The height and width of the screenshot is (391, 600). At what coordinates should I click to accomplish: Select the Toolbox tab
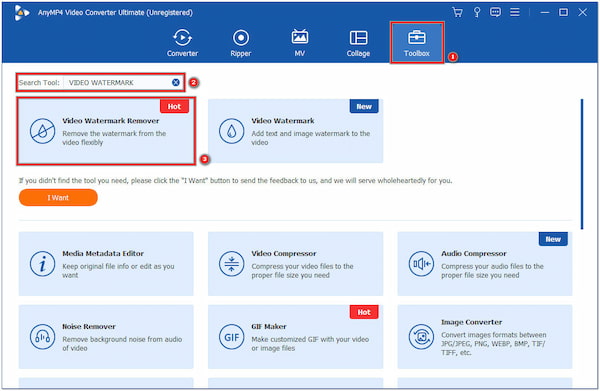(x=417, y=43)
